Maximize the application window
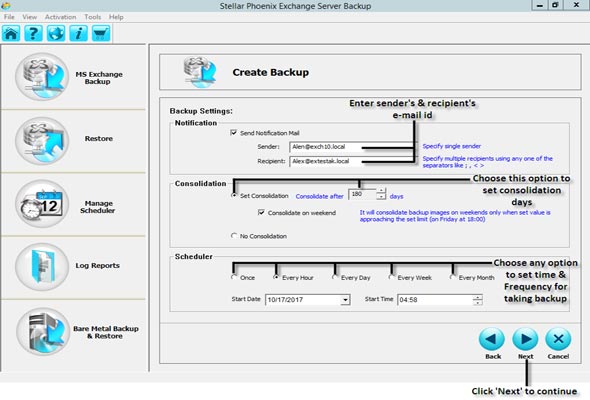 click(x=555, y=5)
